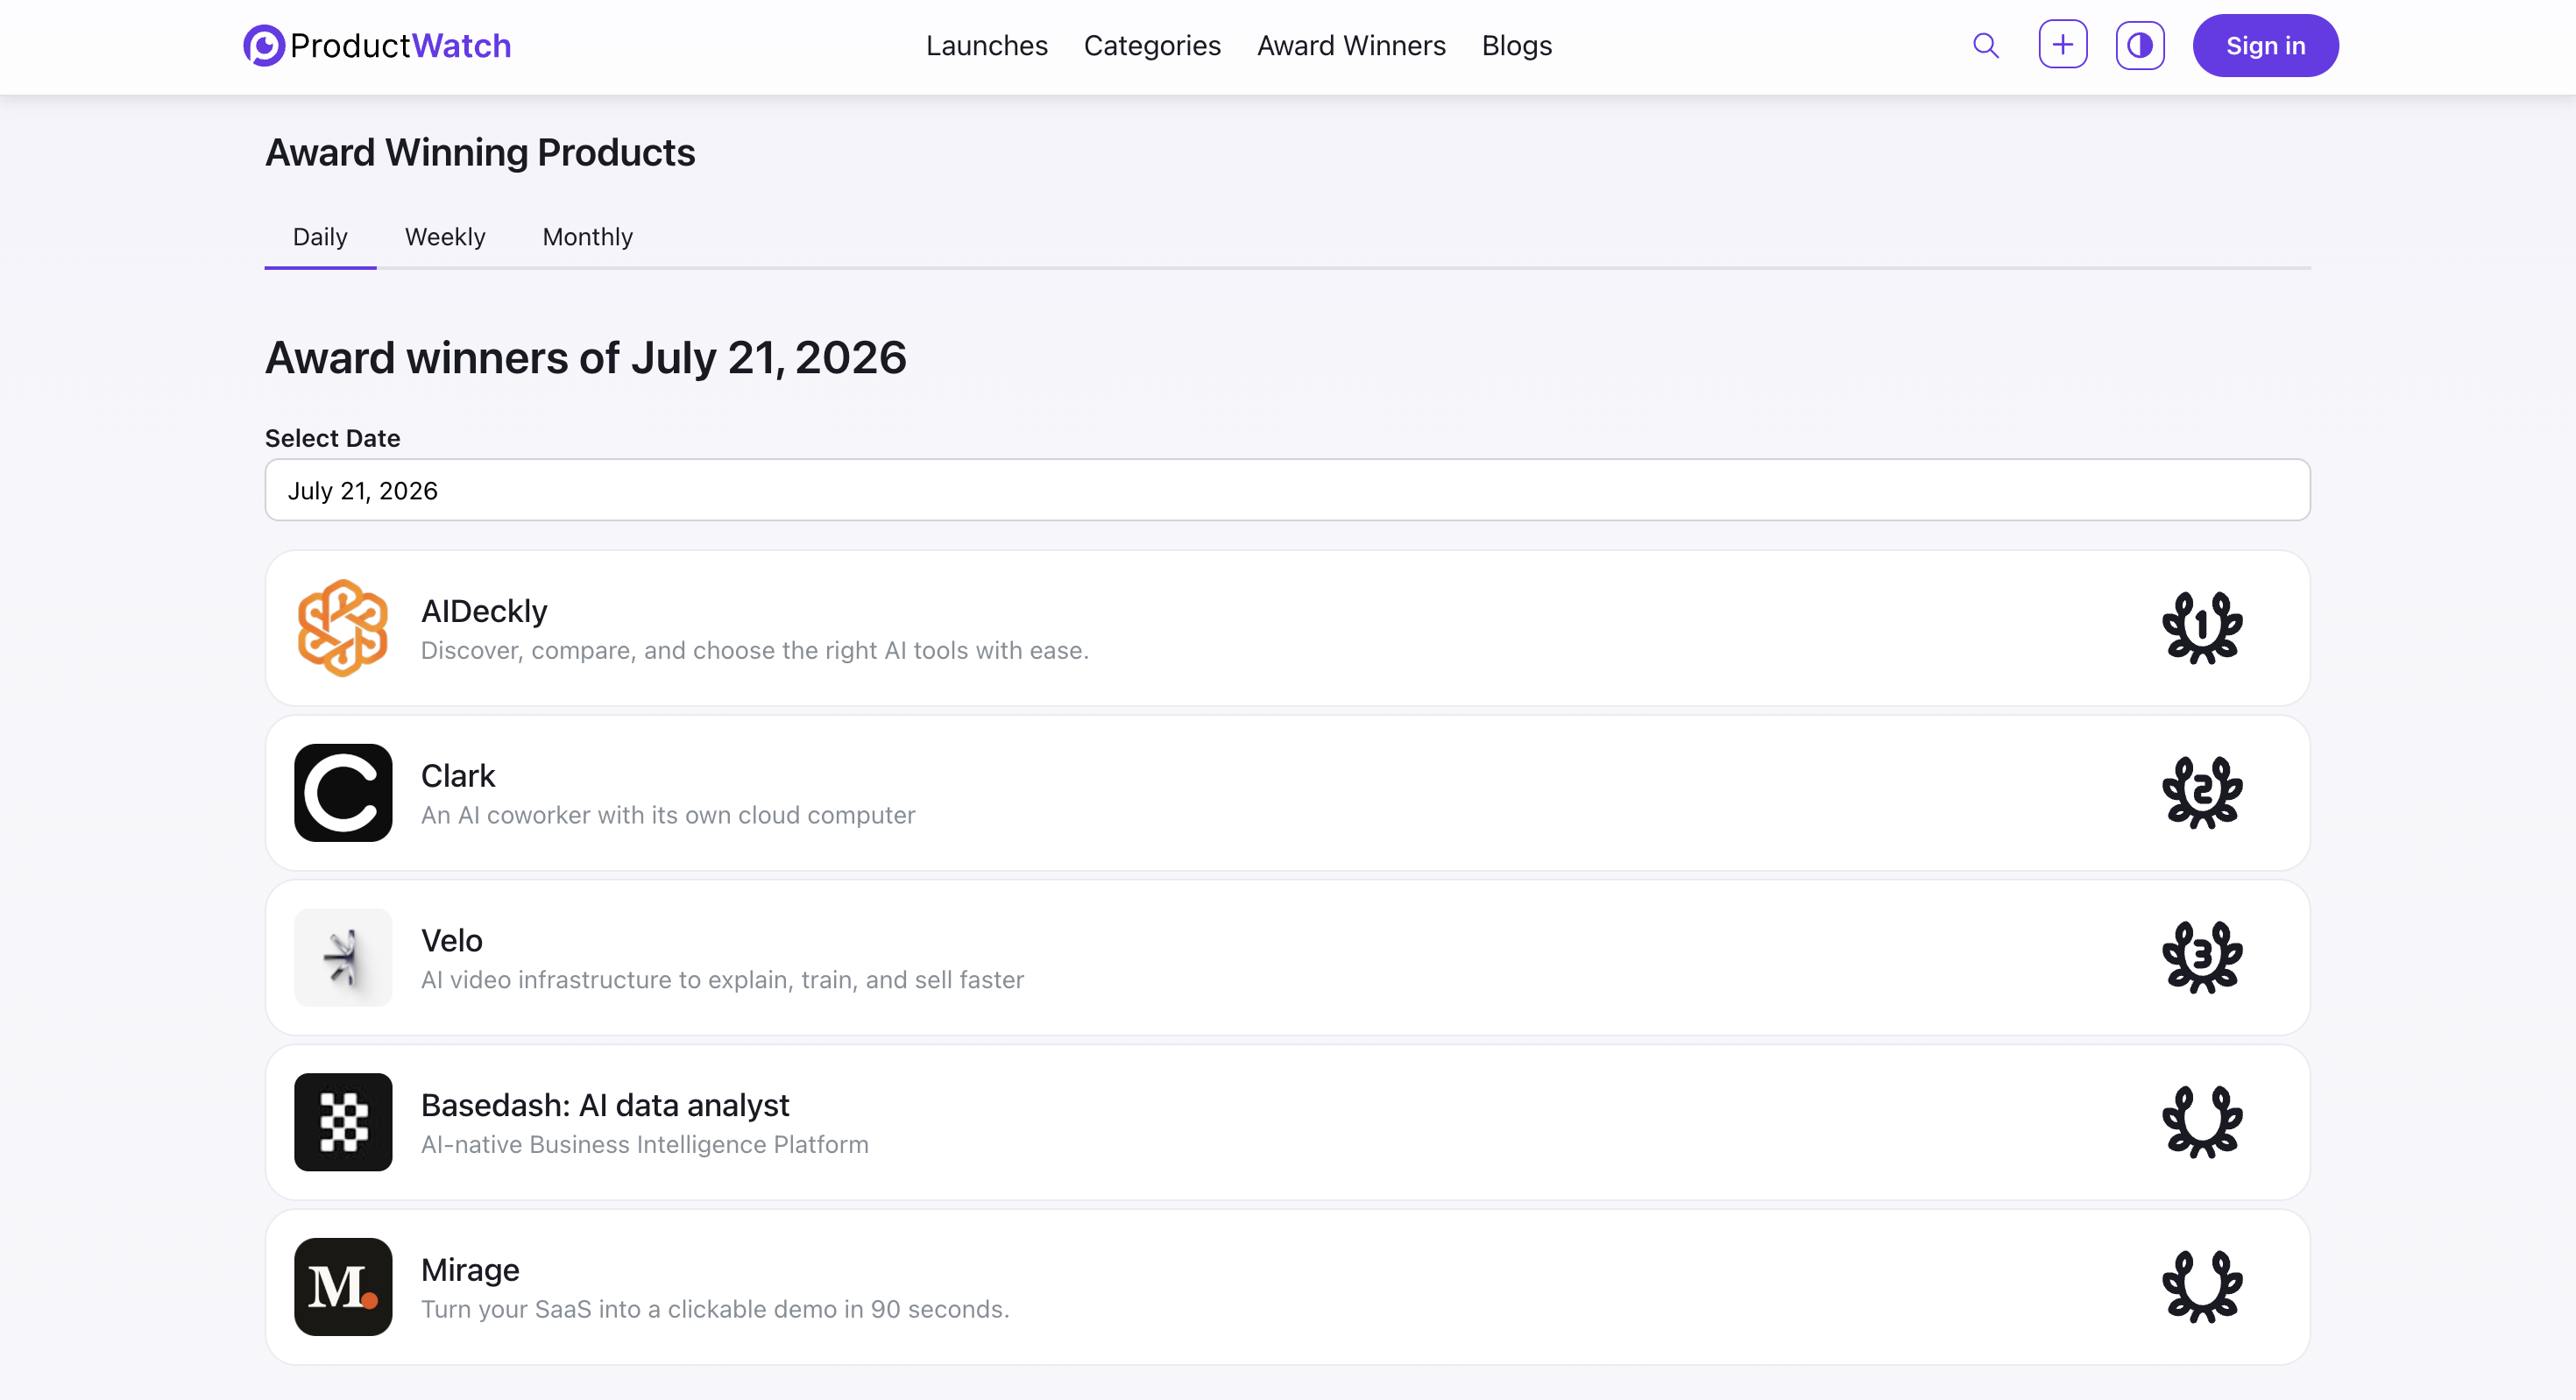Click the Basedash checkered logo
The width and height of the screenshot is (2576, 1400).
pyautogui.click(x=343, y=1122)
